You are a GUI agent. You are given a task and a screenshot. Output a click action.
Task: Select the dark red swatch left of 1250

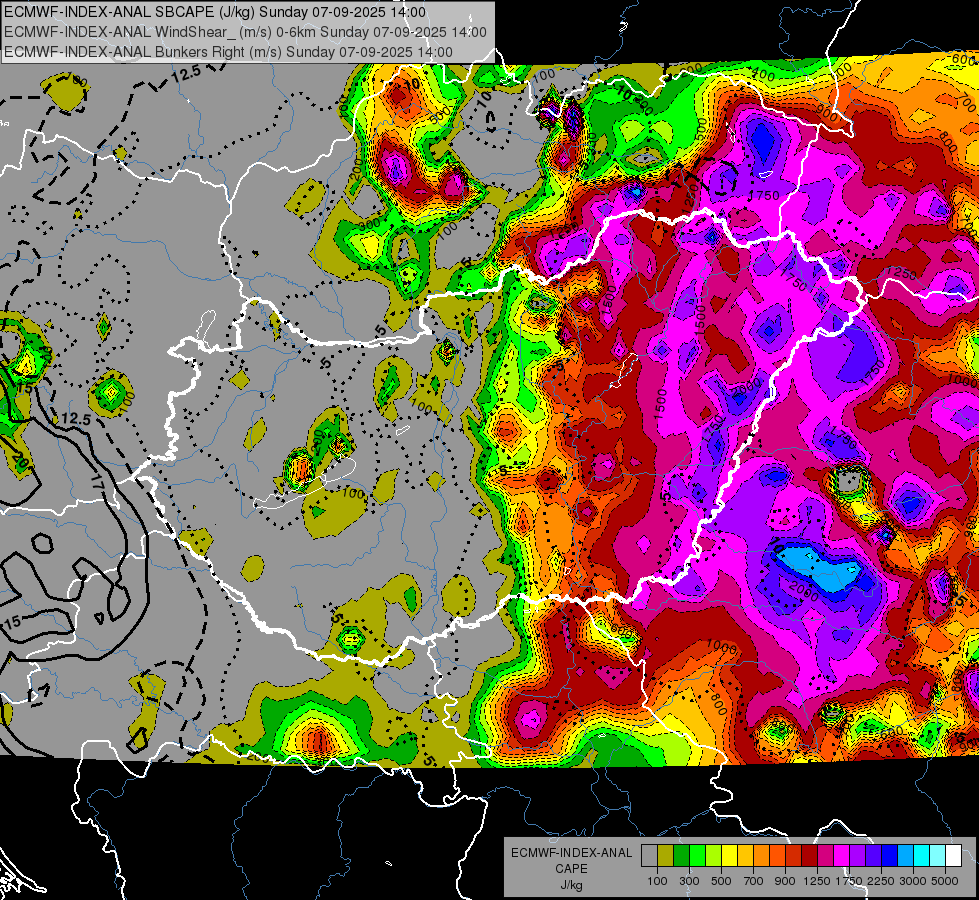809,856
